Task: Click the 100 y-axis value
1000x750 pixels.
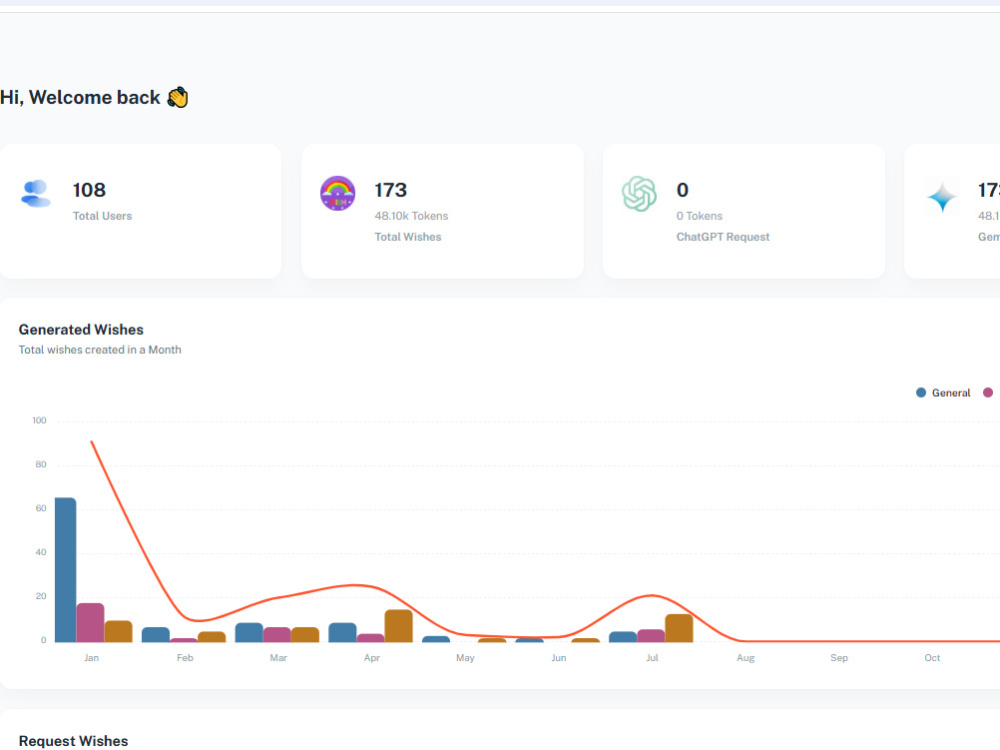Action: click(x=40, y=420)
